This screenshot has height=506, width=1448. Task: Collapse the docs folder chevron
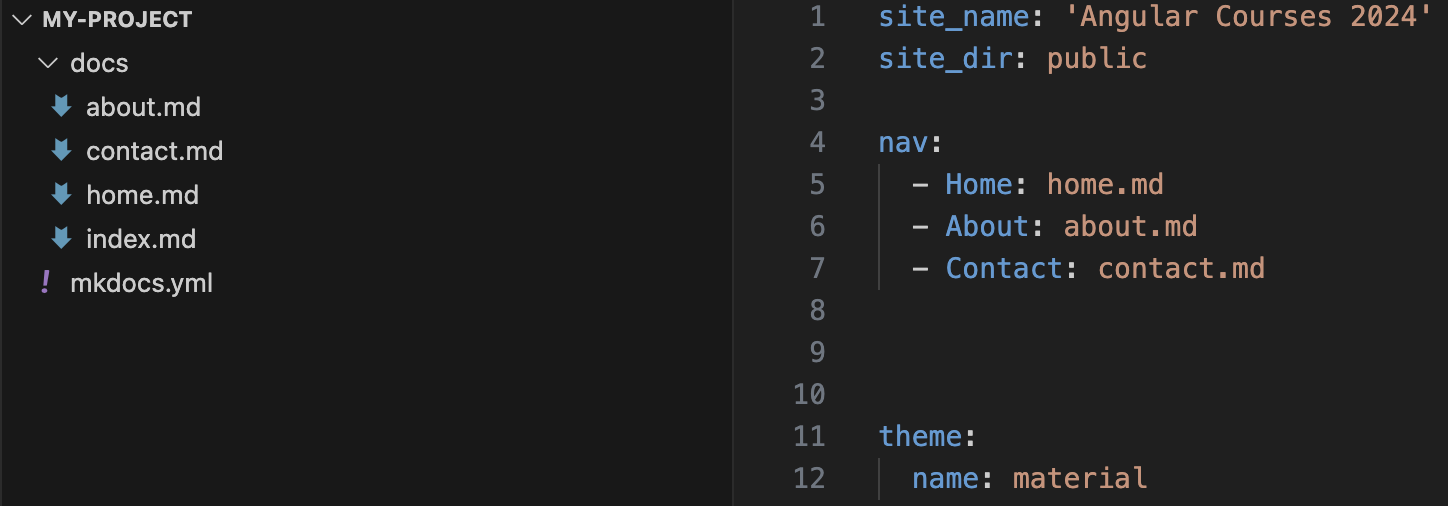pyautogui.click(x=46, y=63)
